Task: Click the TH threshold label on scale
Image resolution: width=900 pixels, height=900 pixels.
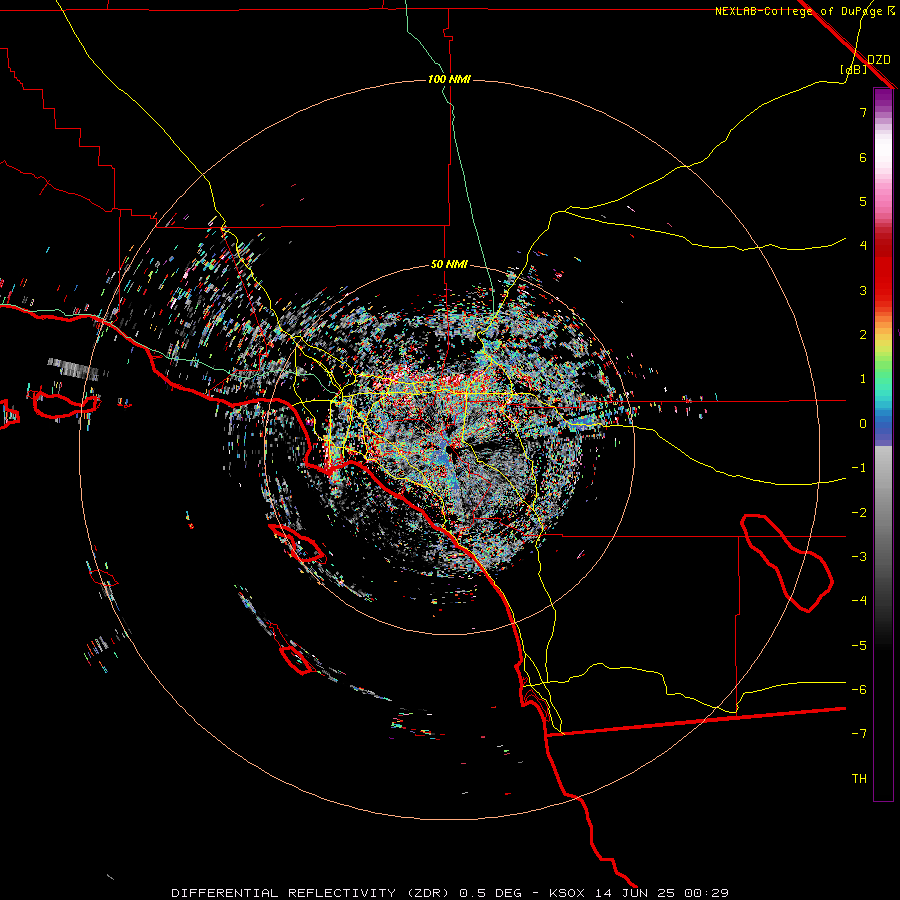Action: [x=859, y=779]
